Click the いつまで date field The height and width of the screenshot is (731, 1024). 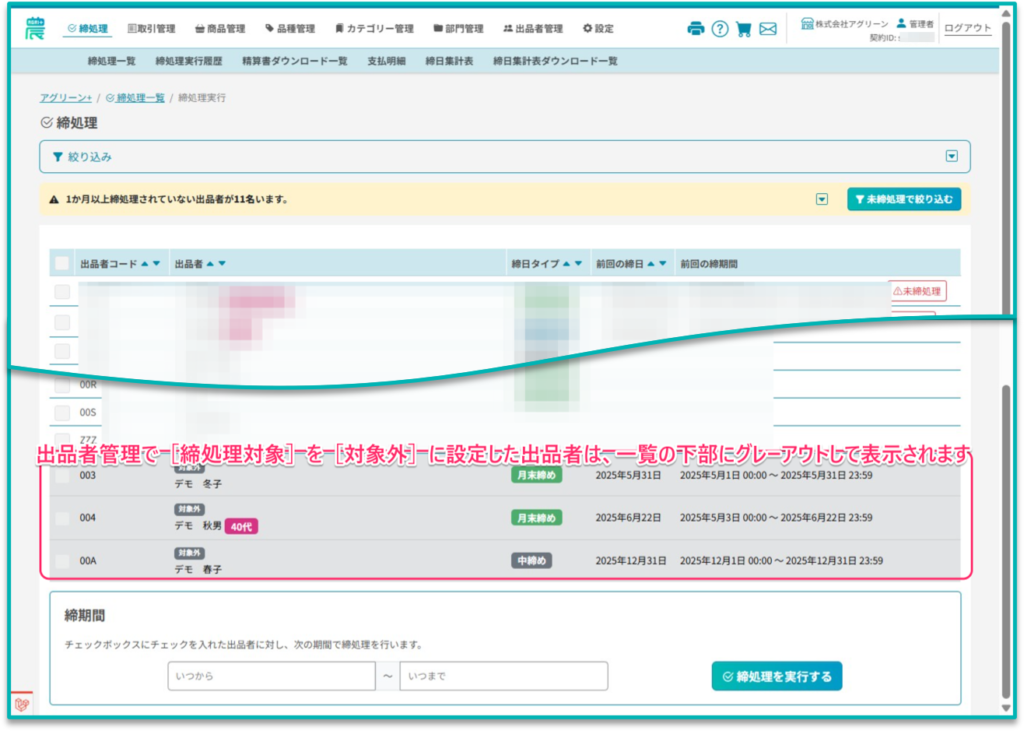pos(504,676)
